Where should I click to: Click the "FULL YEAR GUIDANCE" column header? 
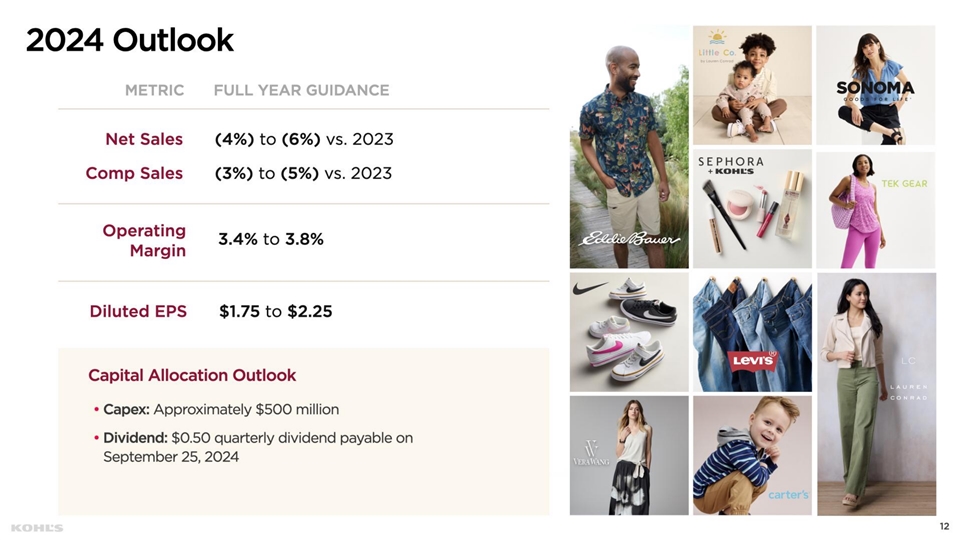point(301,90)
